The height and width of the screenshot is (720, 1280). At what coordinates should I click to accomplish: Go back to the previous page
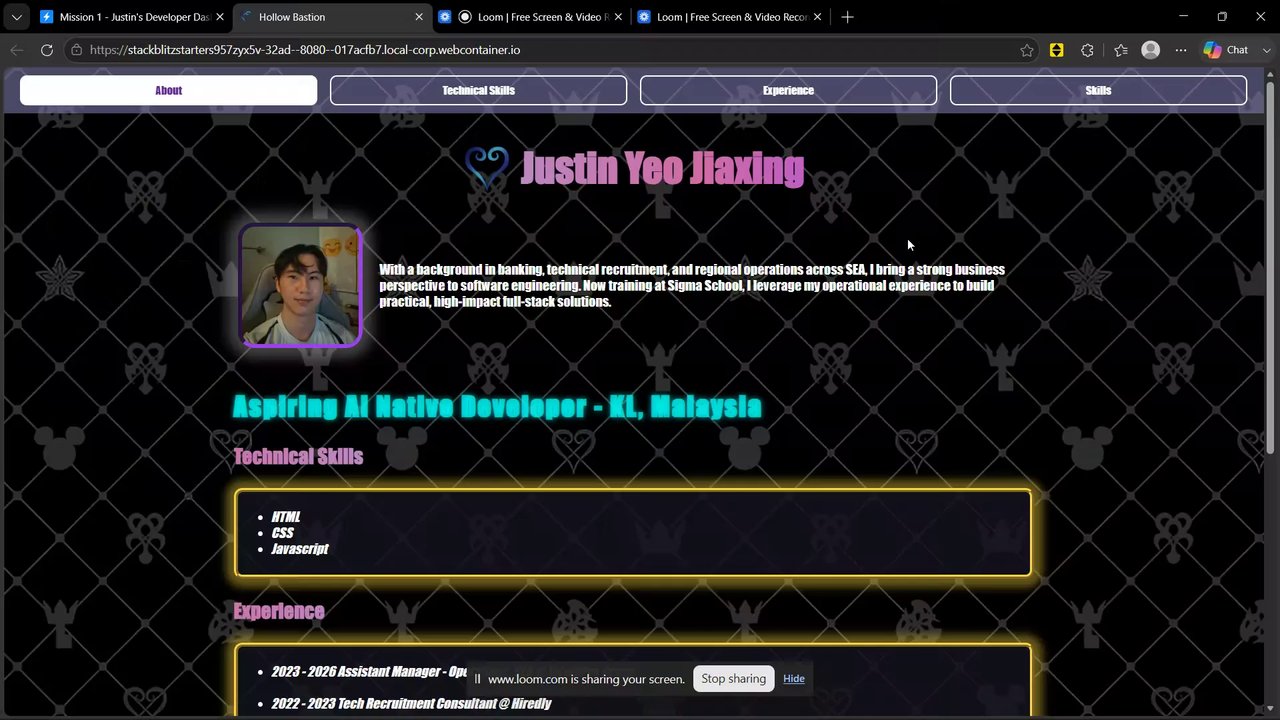(x=16, y=50)
